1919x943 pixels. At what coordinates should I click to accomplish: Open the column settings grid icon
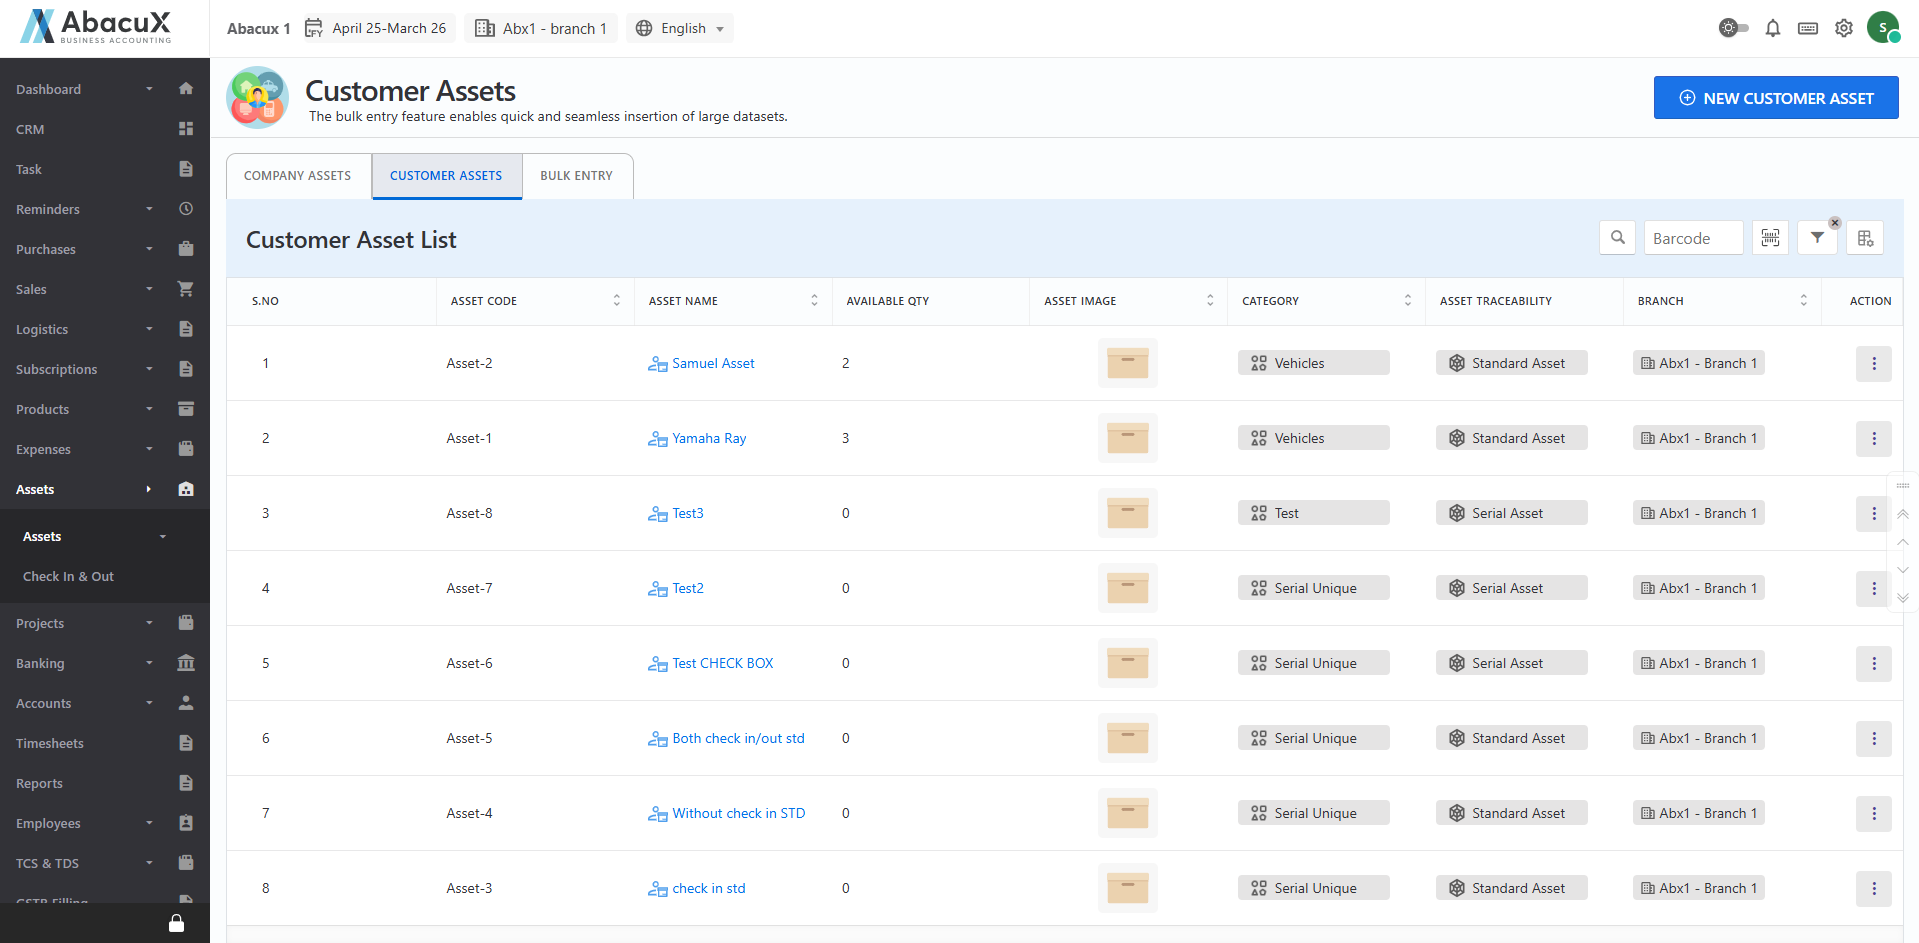[1865, 238]
